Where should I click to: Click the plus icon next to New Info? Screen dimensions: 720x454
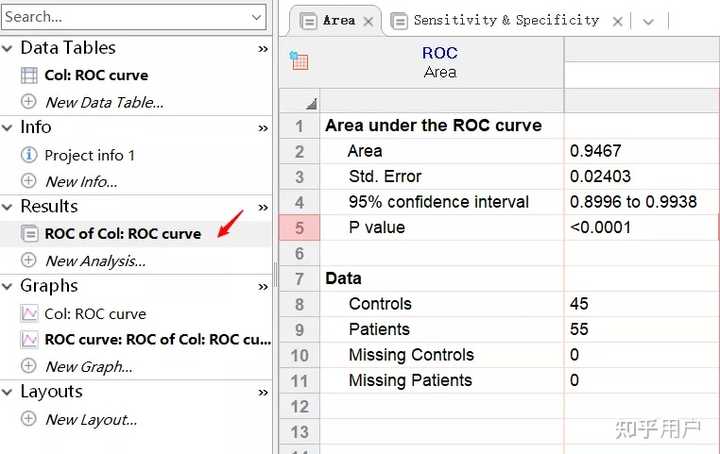(x=29, y=181)
